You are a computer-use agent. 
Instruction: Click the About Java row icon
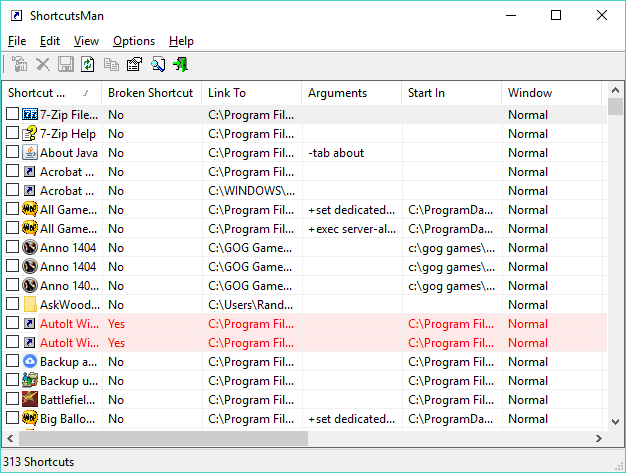pyautogui.click(x=30, y=152)
